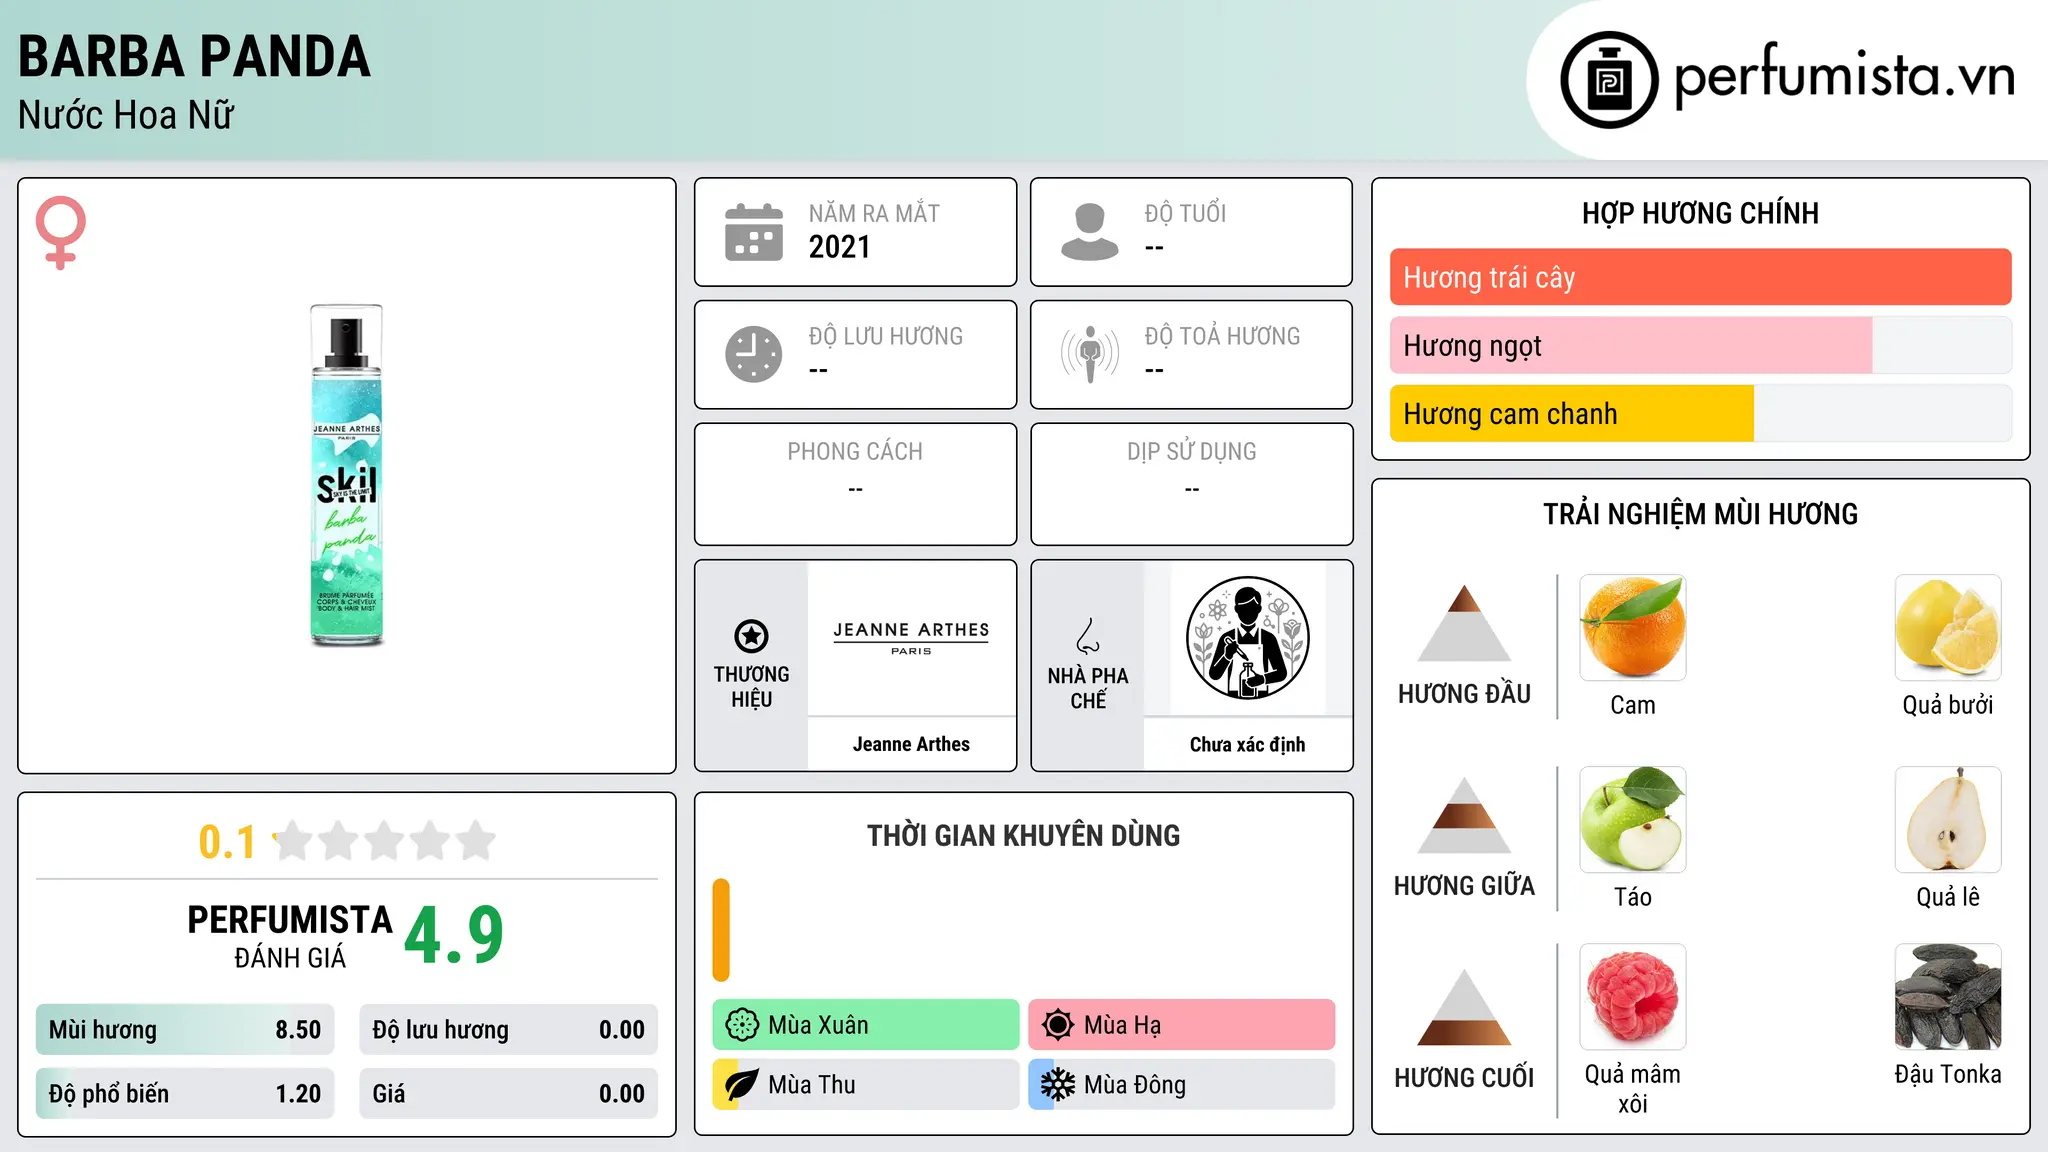Click the leaf icon for Mùa Thu
2048x1152 pixels.
[742, 1085]
